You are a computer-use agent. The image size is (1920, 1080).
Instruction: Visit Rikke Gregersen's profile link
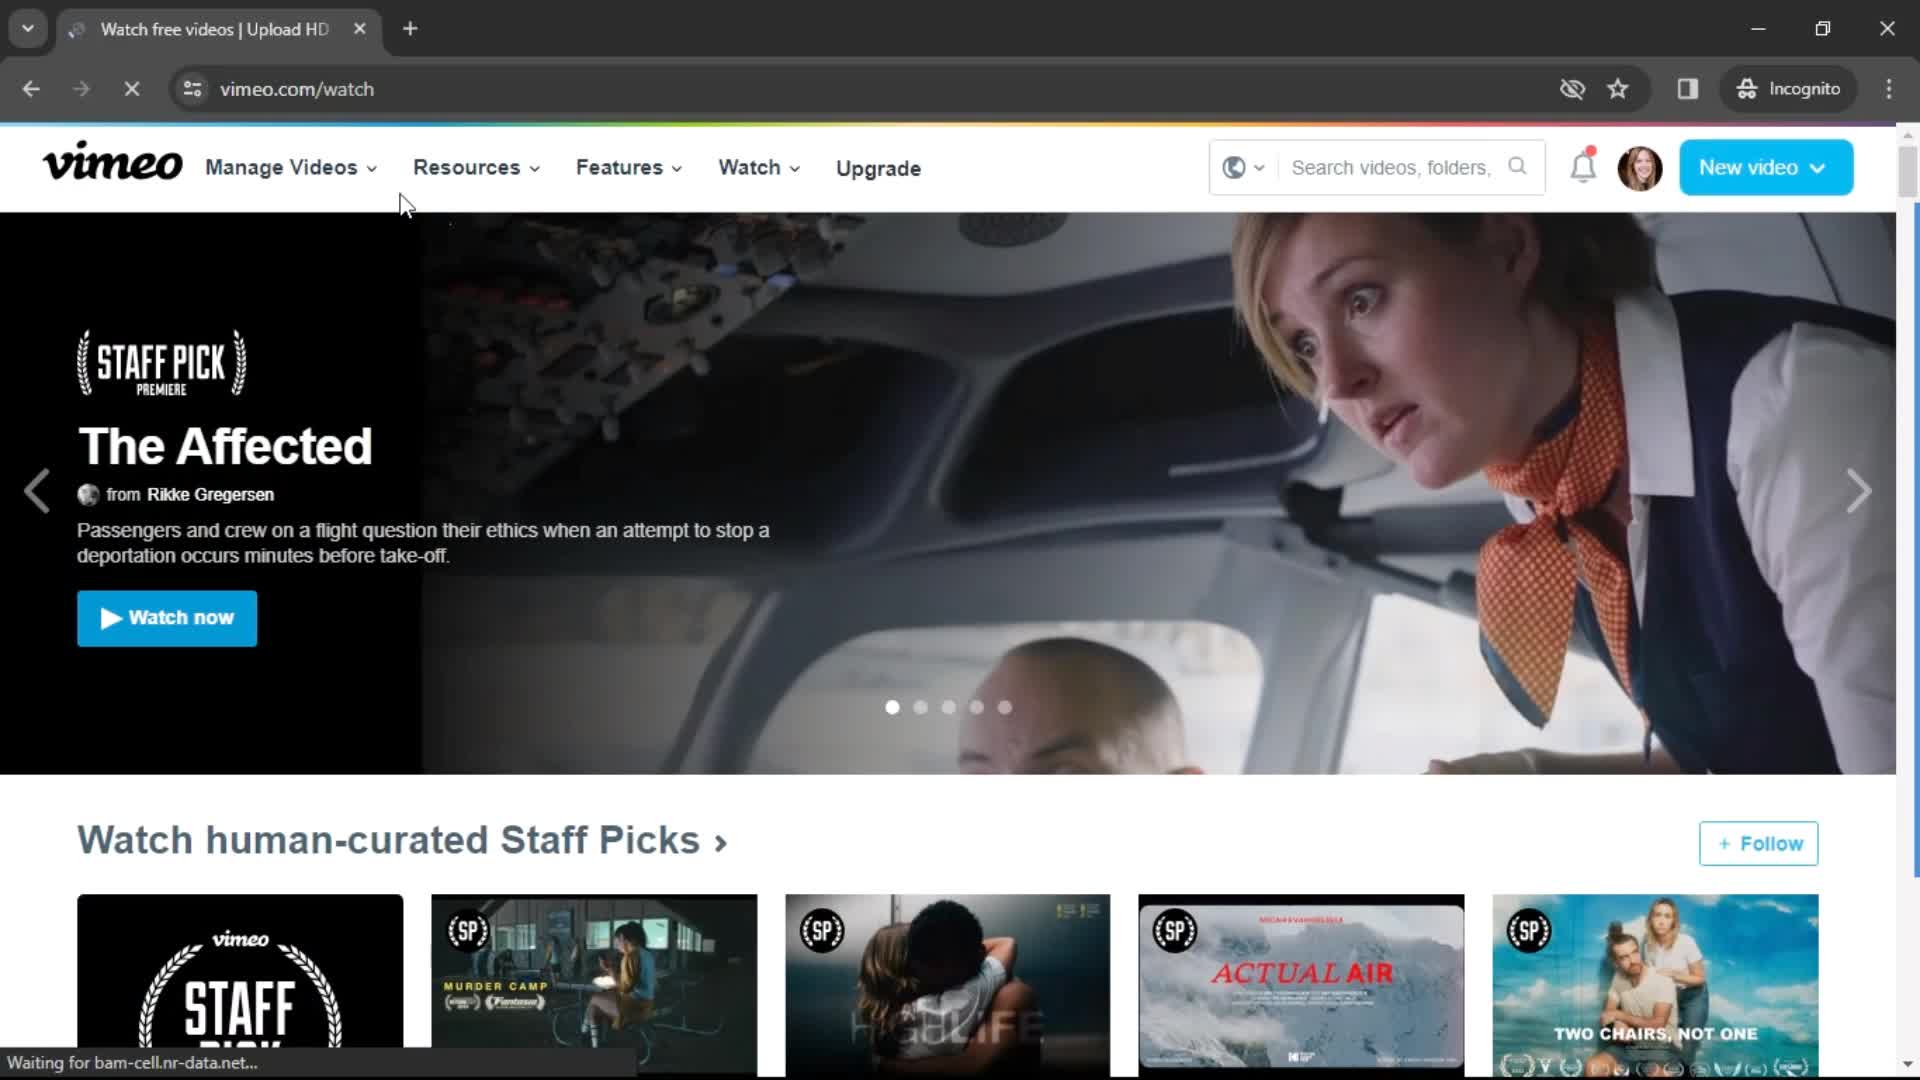click(210, 495)
